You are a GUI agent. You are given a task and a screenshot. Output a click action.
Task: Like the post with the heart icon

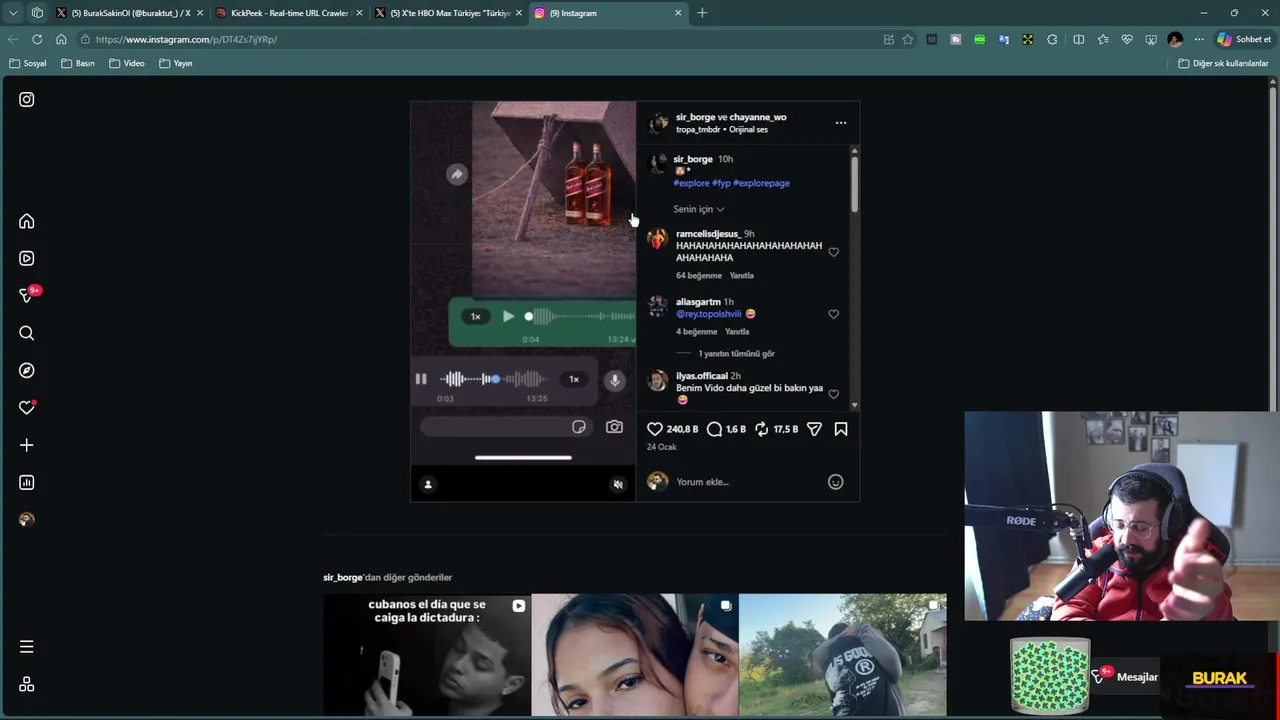point(655,429)
